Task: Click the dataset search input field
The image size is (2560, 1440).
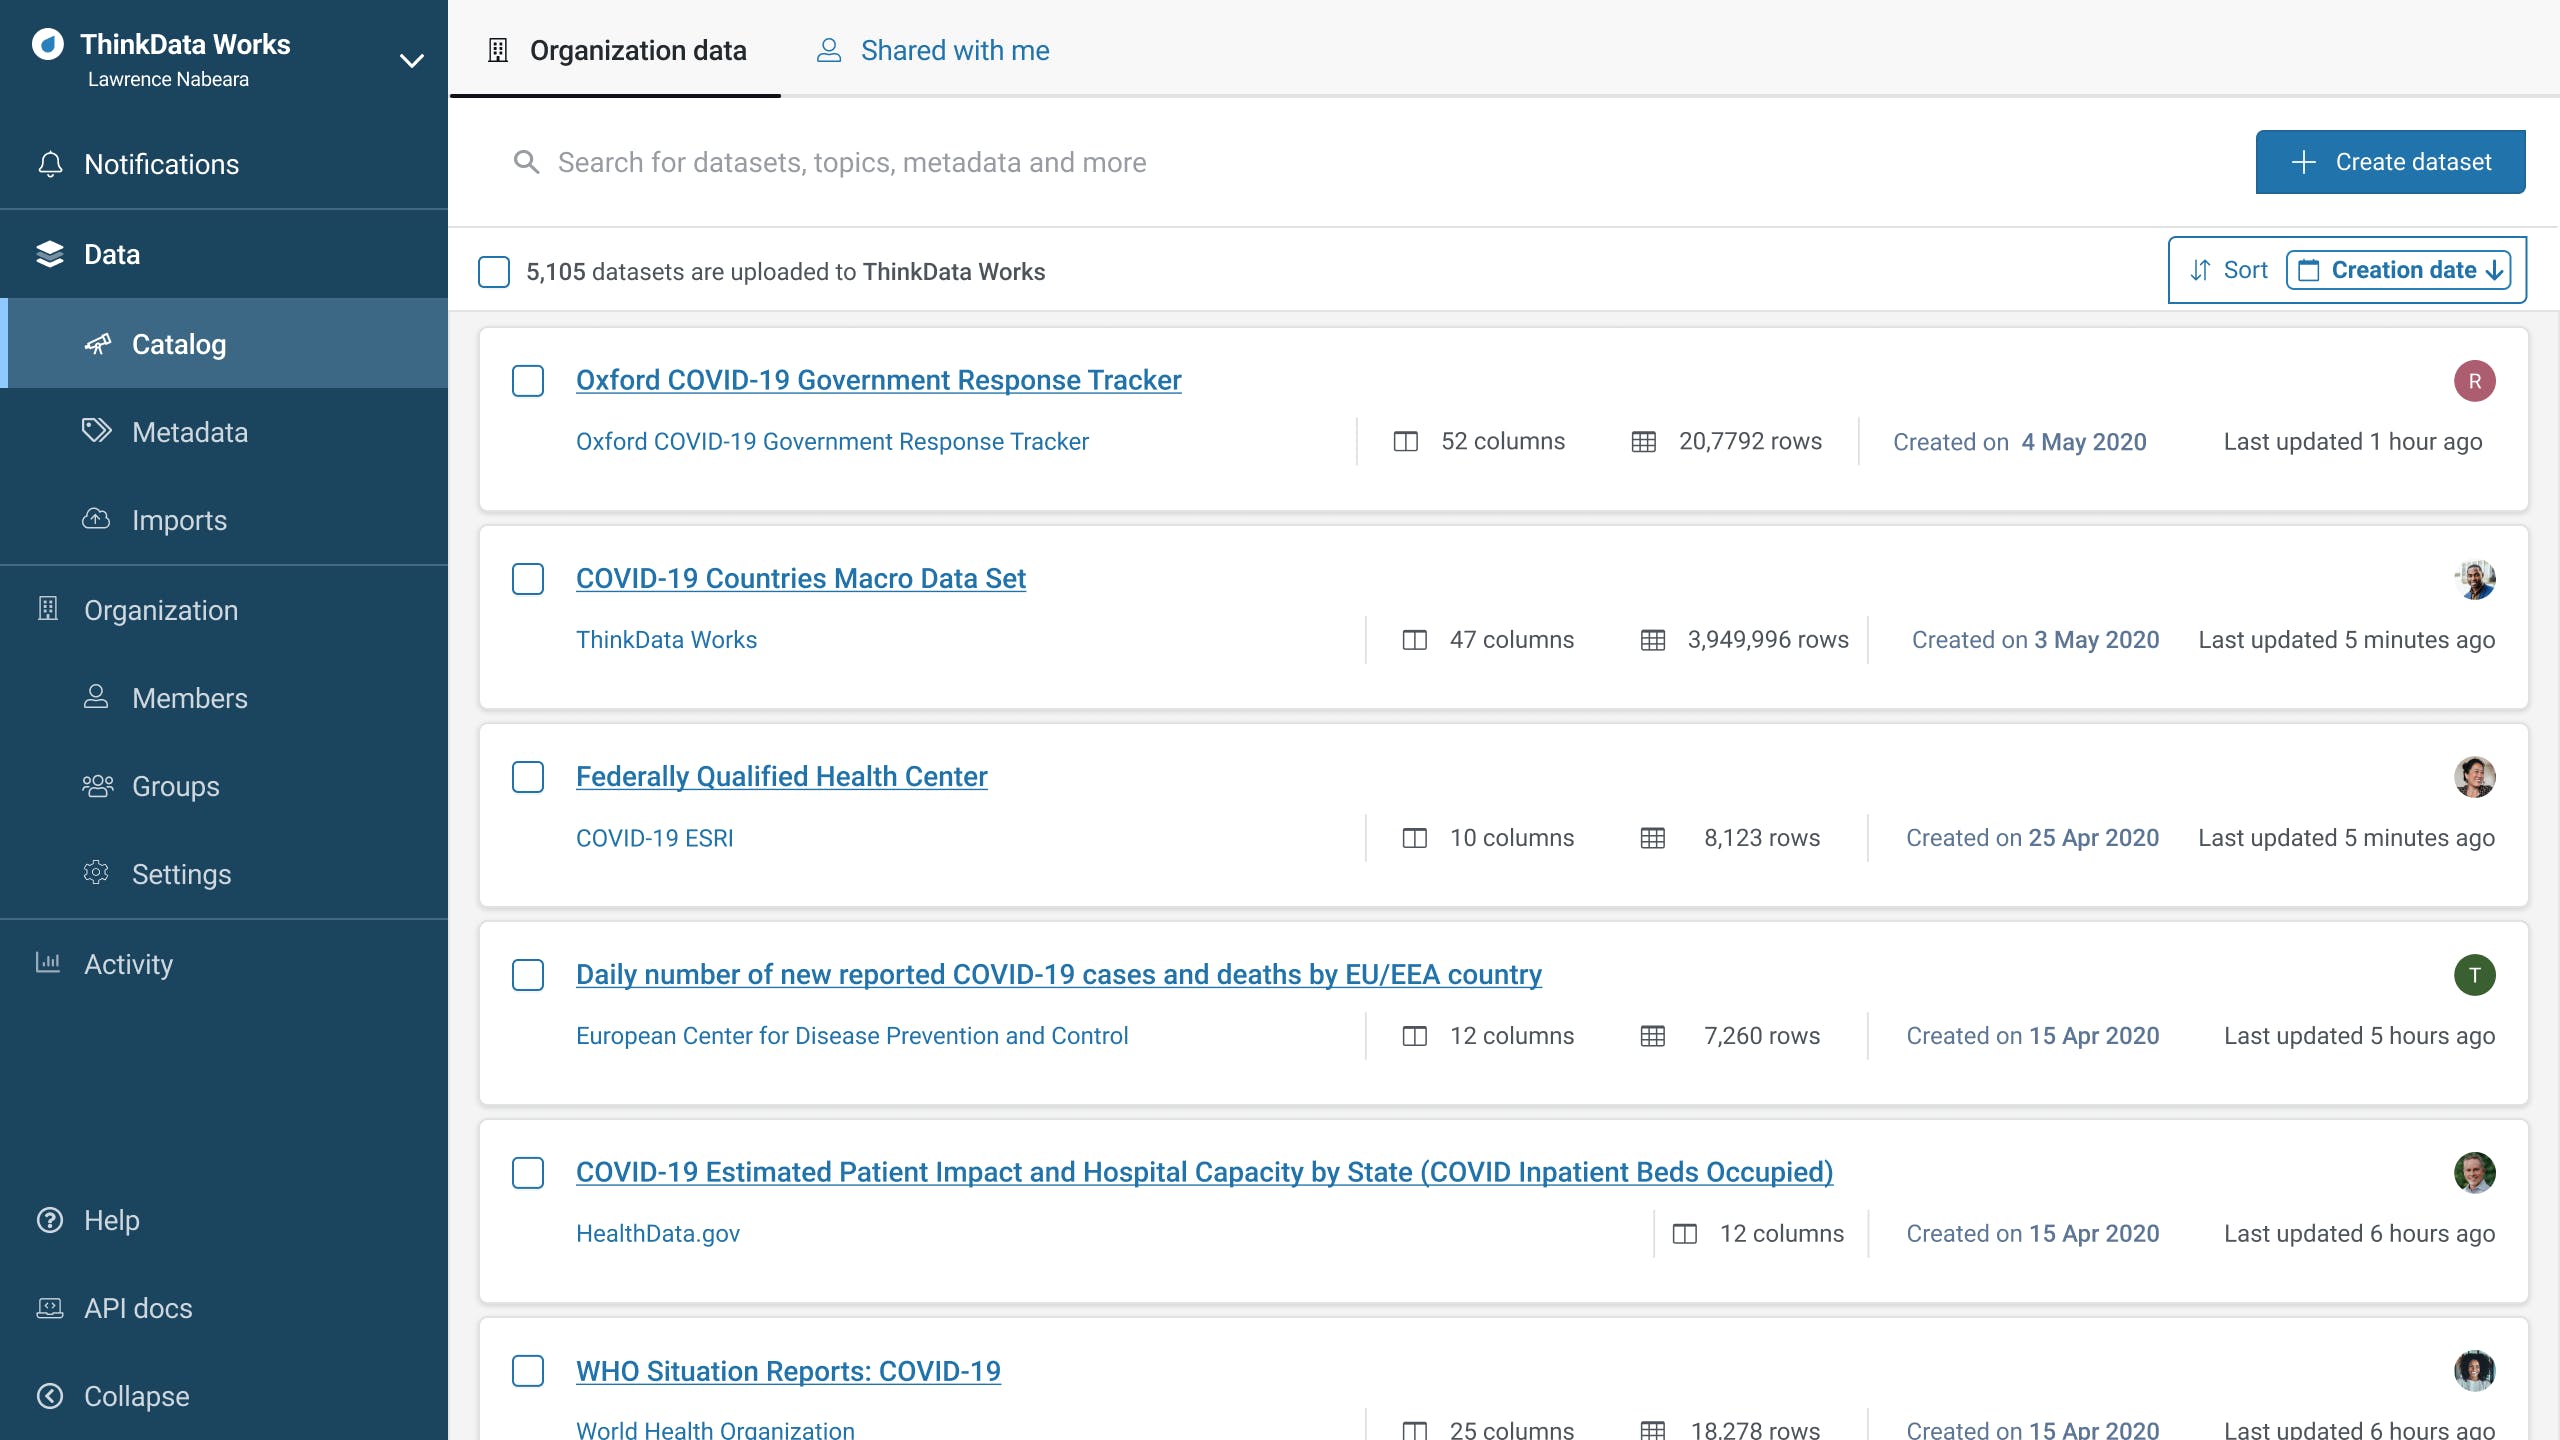Action: click(852, 162)
